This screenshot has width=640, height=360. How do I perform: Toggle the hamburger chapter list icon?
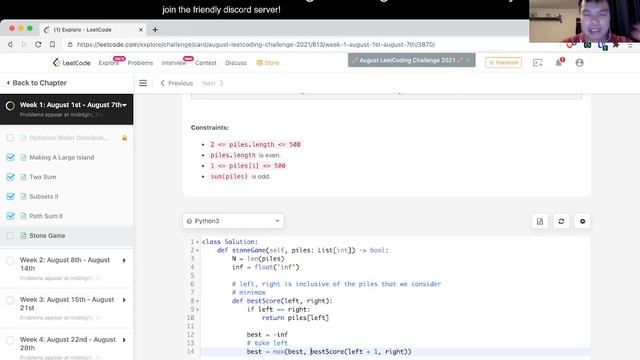pyautogui.click(x=143, y=83)
